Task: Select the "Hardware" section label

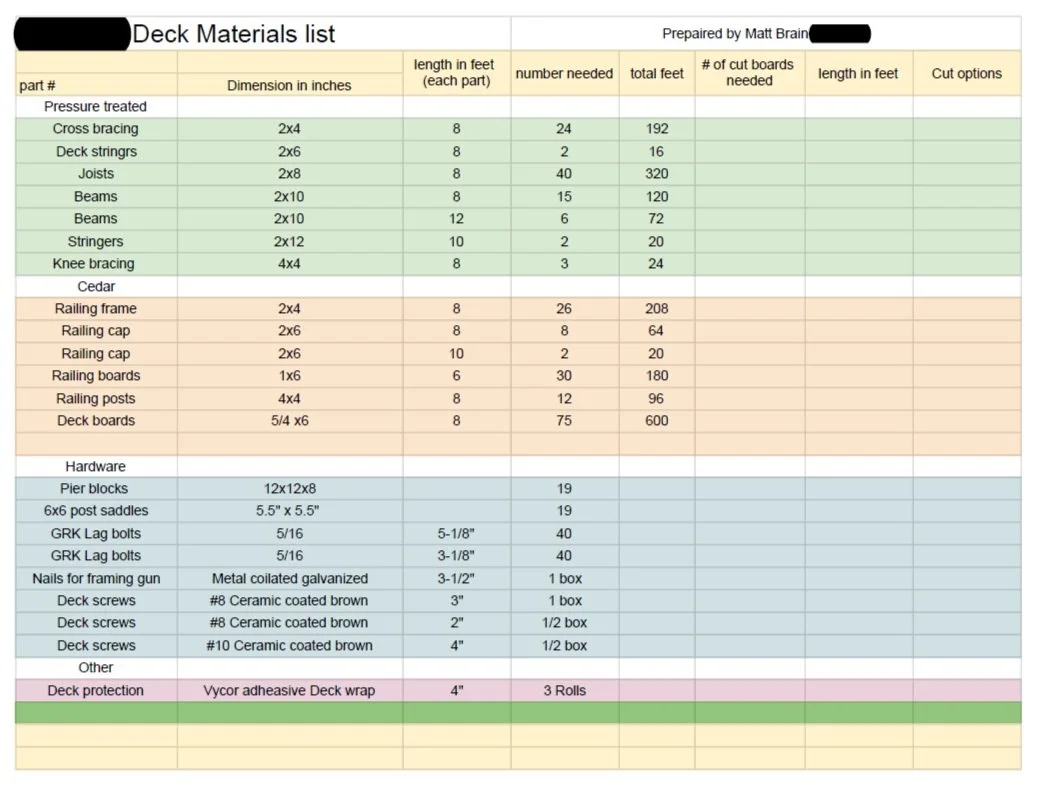Action: click(95, 467)
